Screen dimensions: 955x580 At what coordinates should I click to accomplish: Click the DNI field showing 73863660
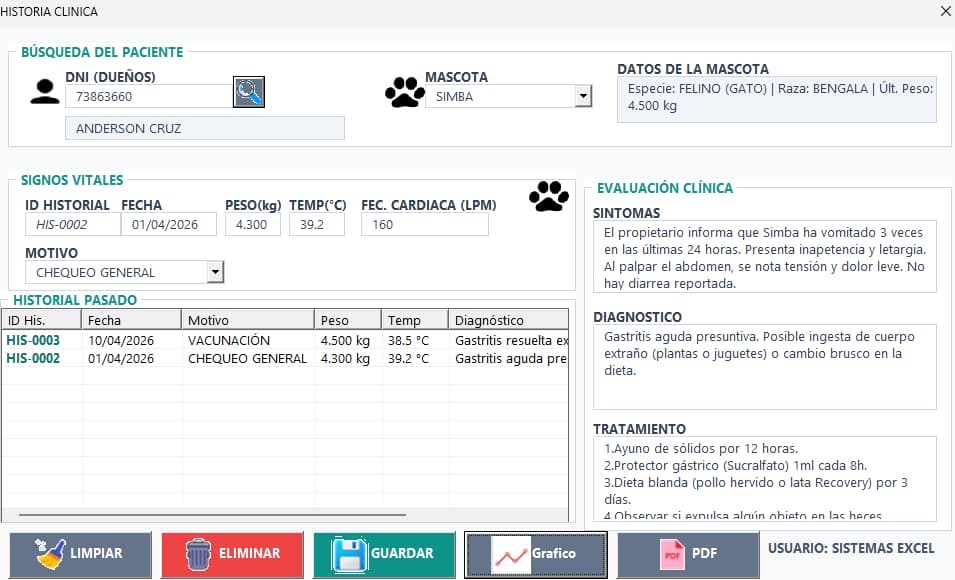coord(149,96)
